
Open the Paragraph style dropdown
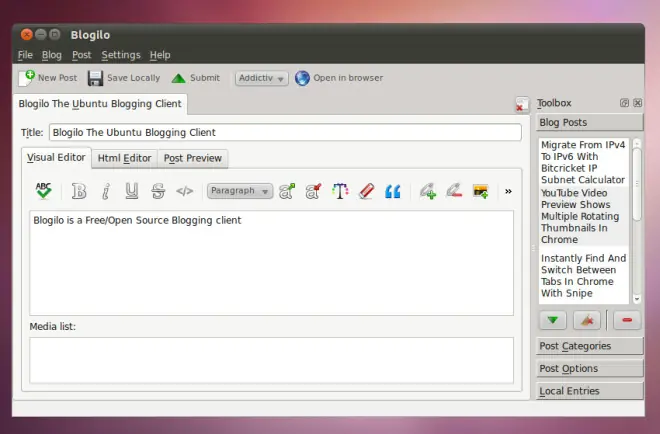click(240, 191)
